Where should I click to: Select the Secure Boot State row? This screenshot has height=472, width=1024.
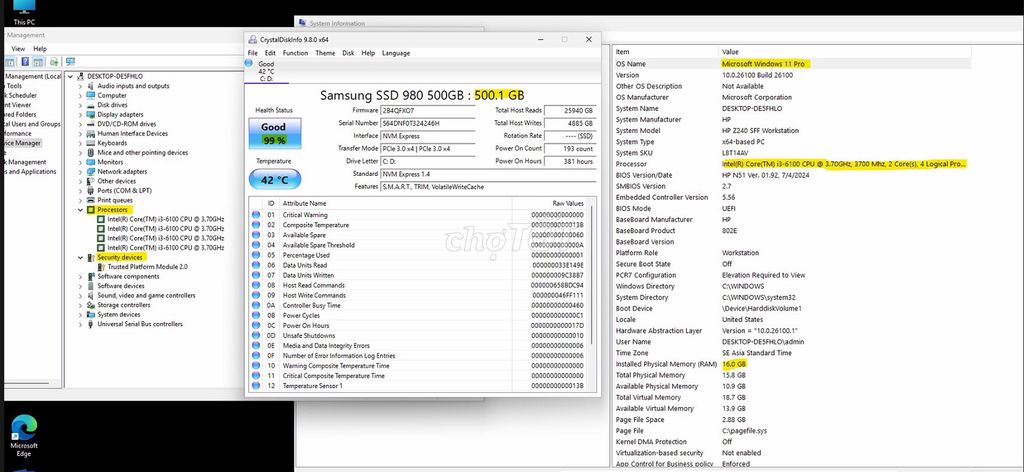[792, 264]
